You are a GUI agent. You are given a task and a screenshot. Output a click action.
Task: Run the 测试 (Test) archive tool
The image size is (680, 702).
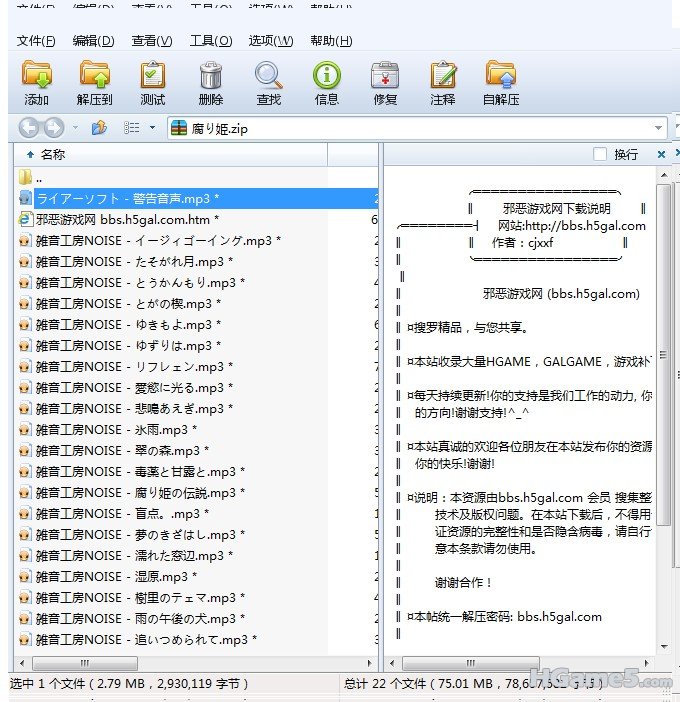click(153, 83)
